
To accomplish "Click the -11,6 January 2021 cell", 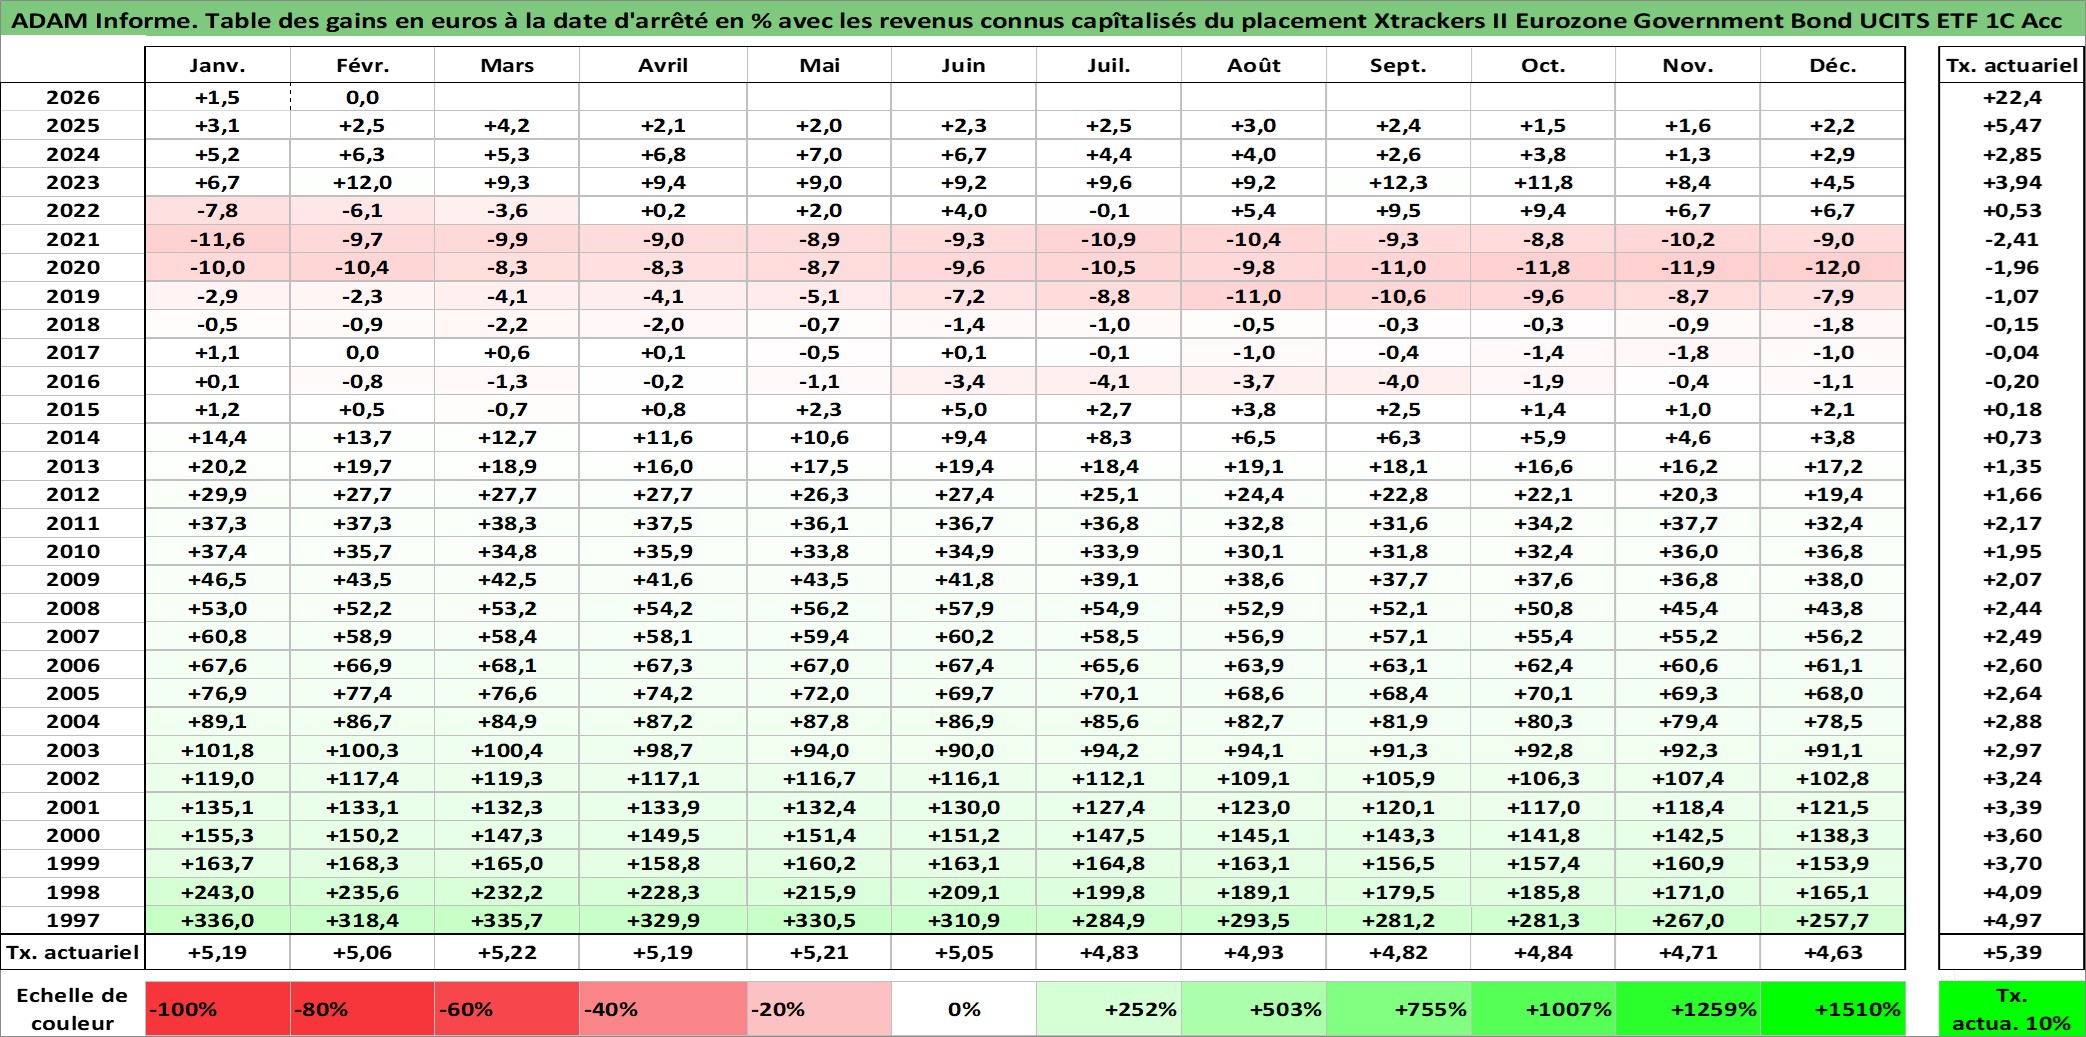I will 218,239.
